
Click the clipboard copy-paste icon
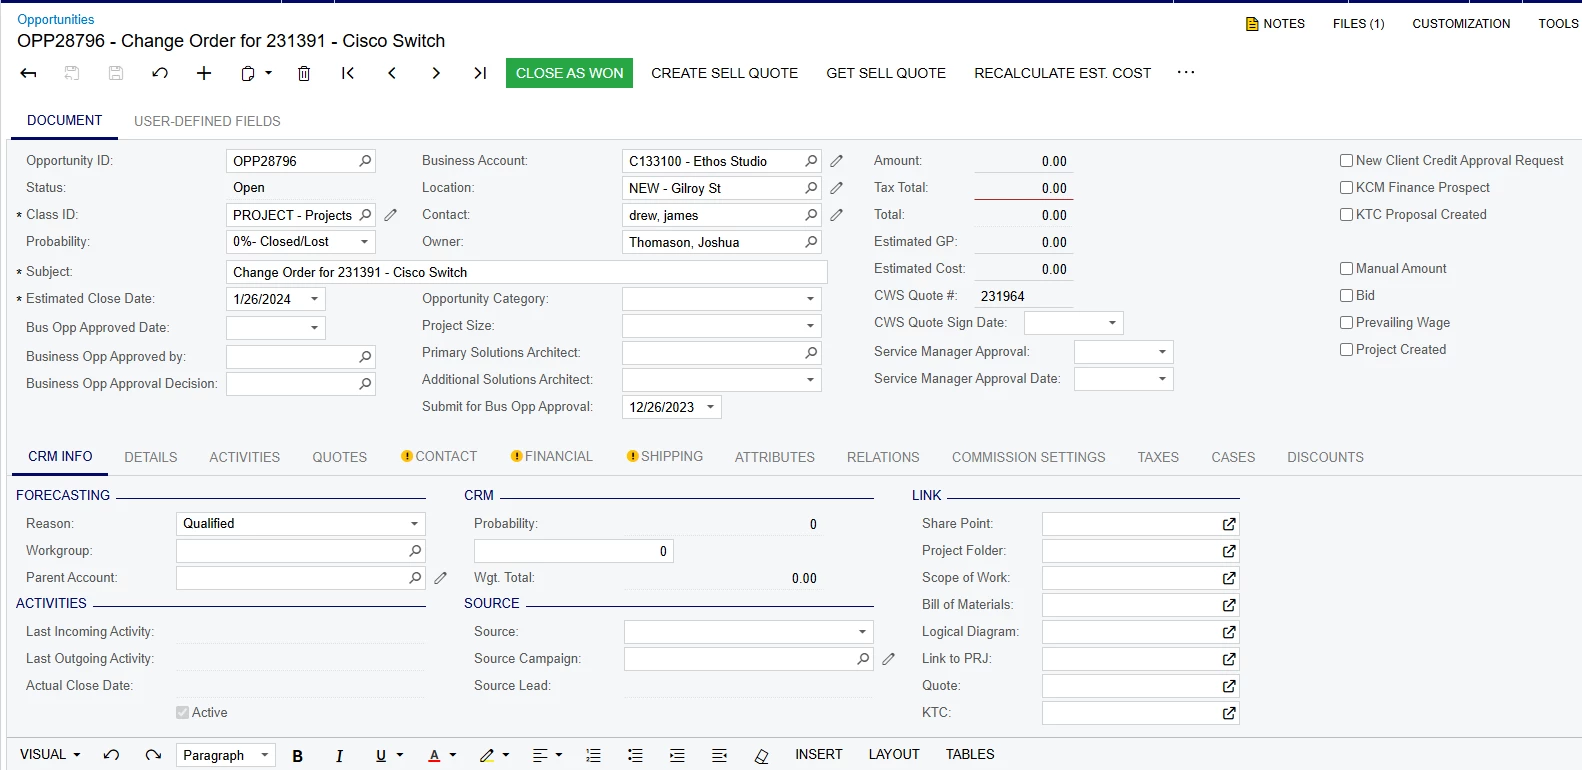click(x=249, y=73)
